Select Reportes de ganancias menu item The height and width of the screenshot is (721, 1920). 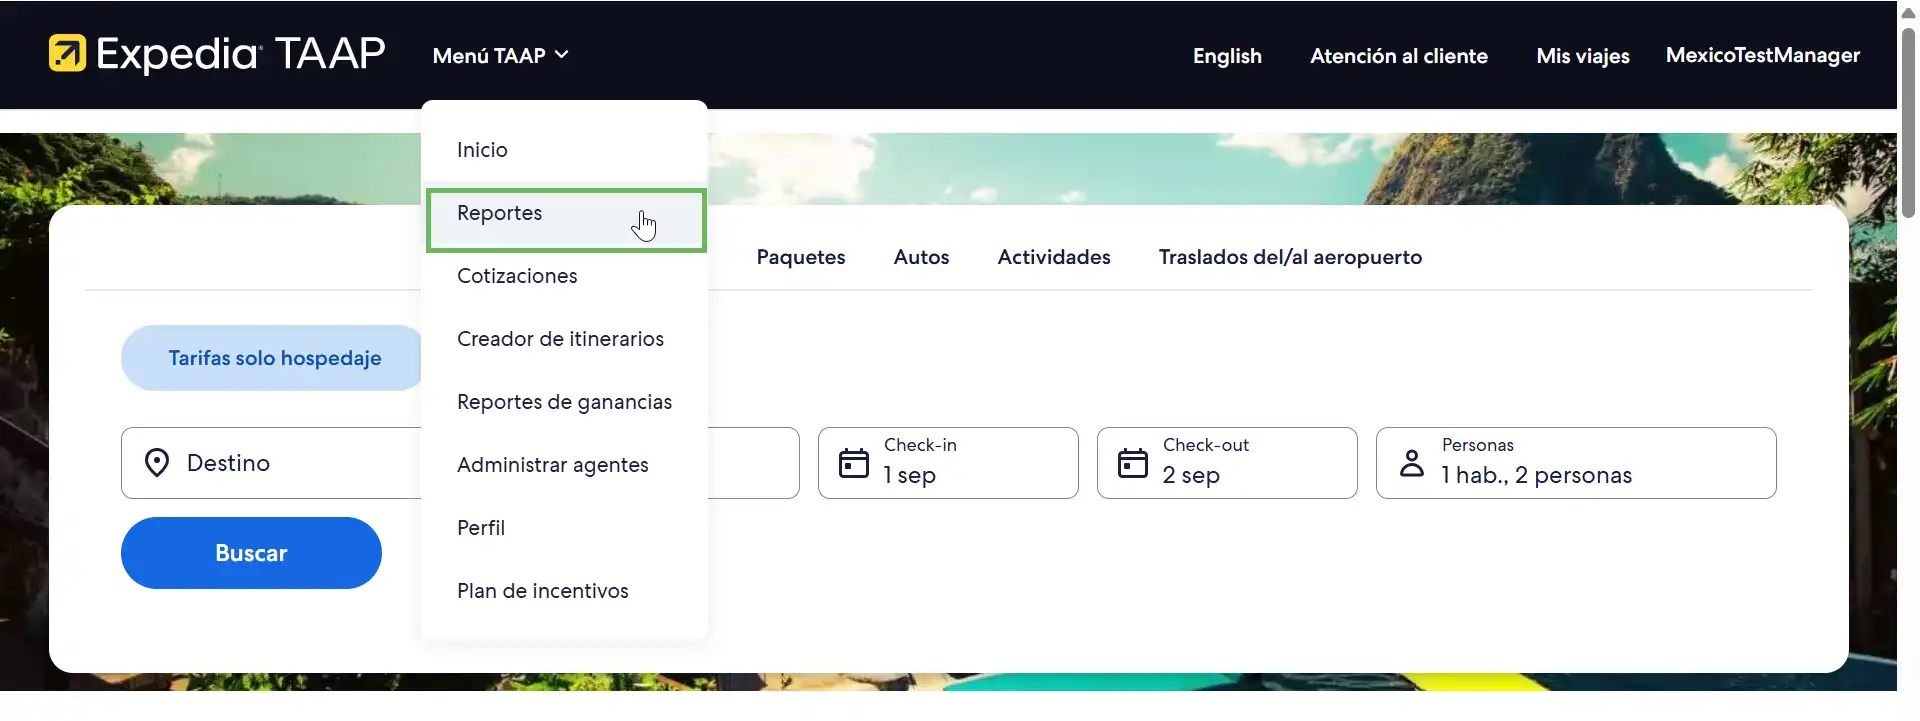point(564,403)
